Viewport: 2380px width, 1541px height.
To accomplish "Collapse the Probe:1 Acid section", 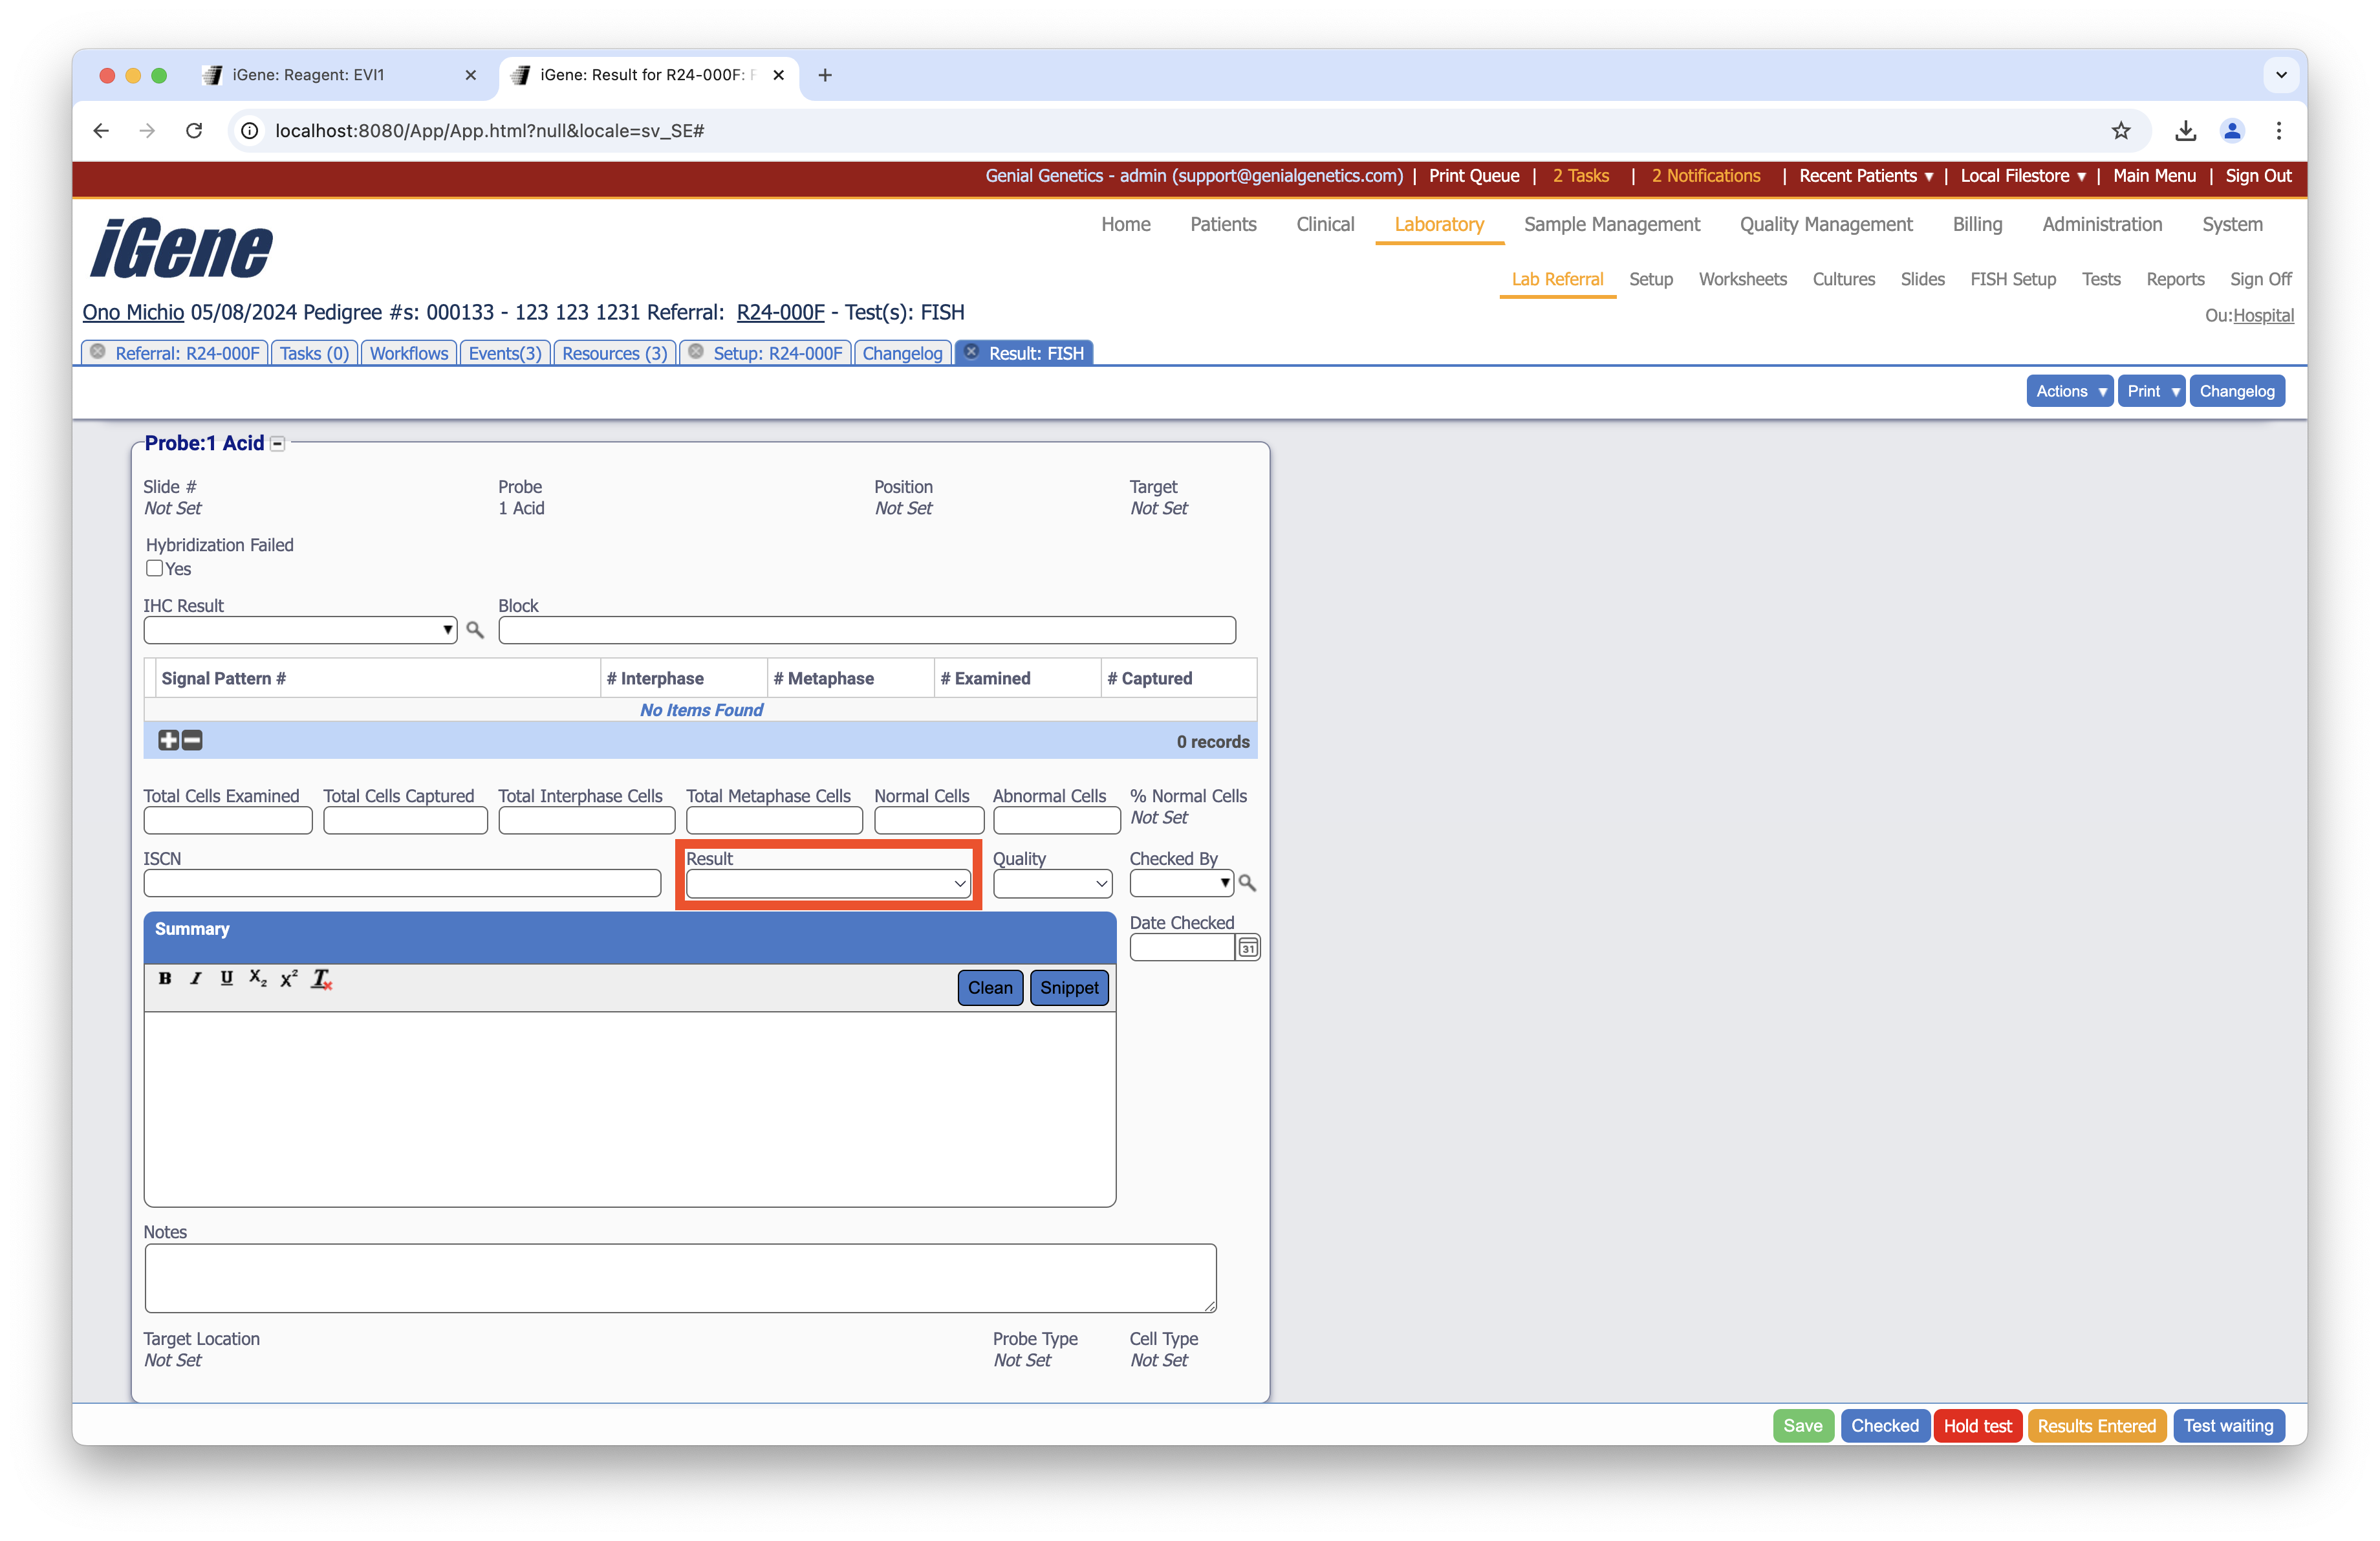I will pos(278,444).
